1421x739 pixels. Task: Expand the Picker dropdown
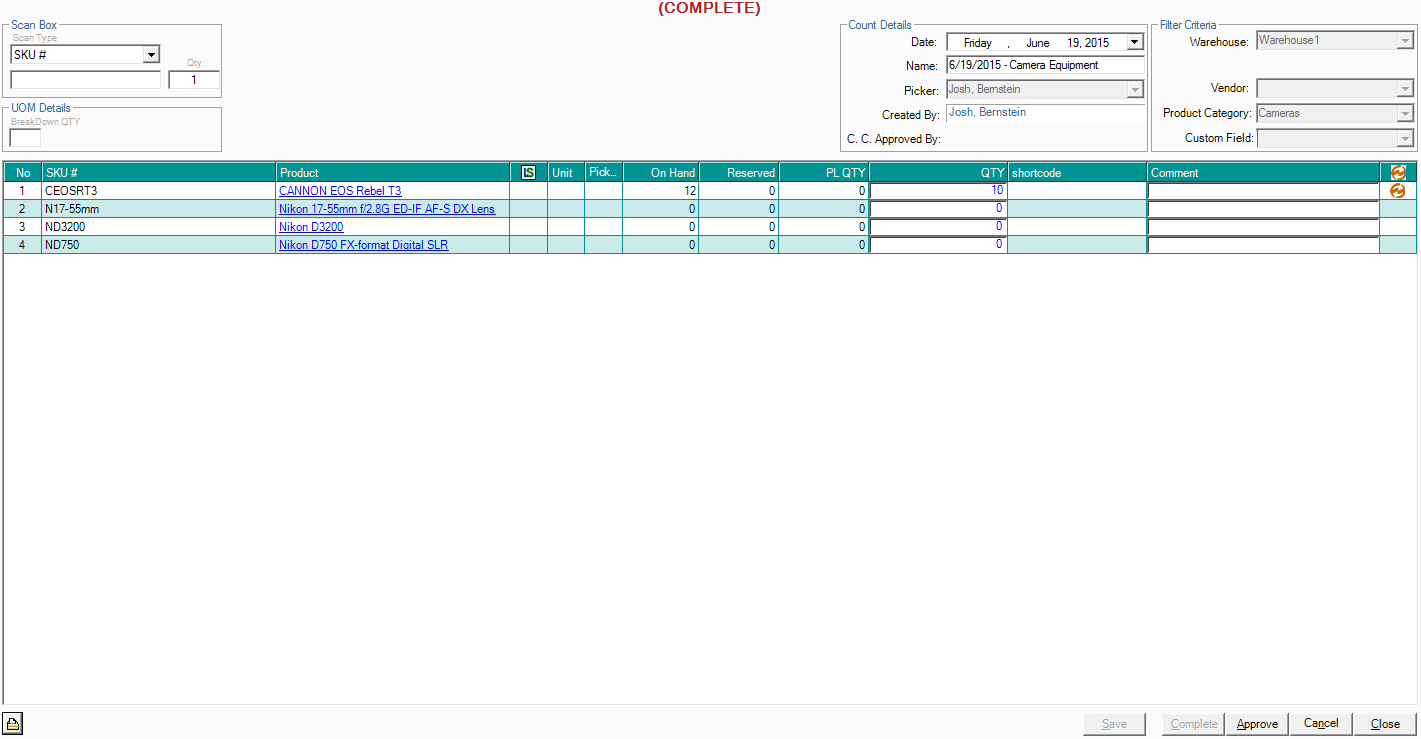click(1134, 90)
